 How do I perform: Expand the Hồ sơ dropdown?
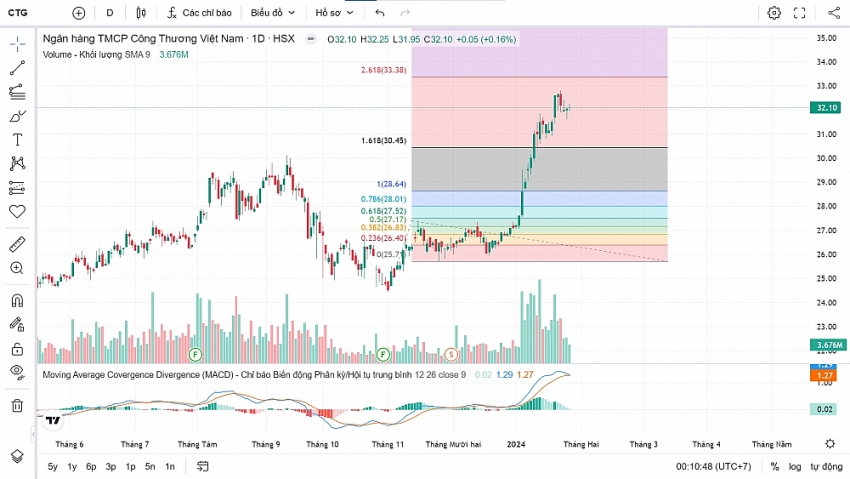click(x=334, y=12)
